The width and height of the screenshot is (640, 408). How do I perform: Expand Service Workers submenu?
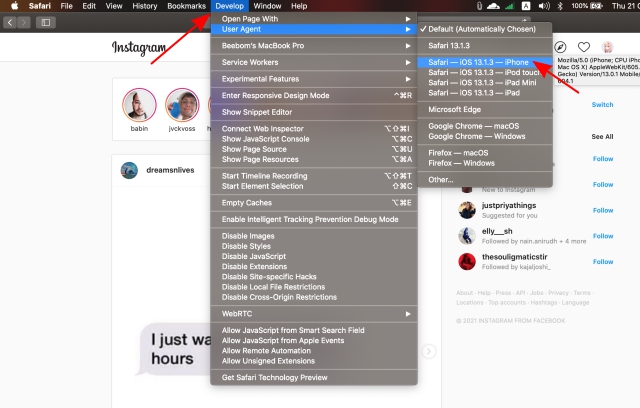(313, 62)
